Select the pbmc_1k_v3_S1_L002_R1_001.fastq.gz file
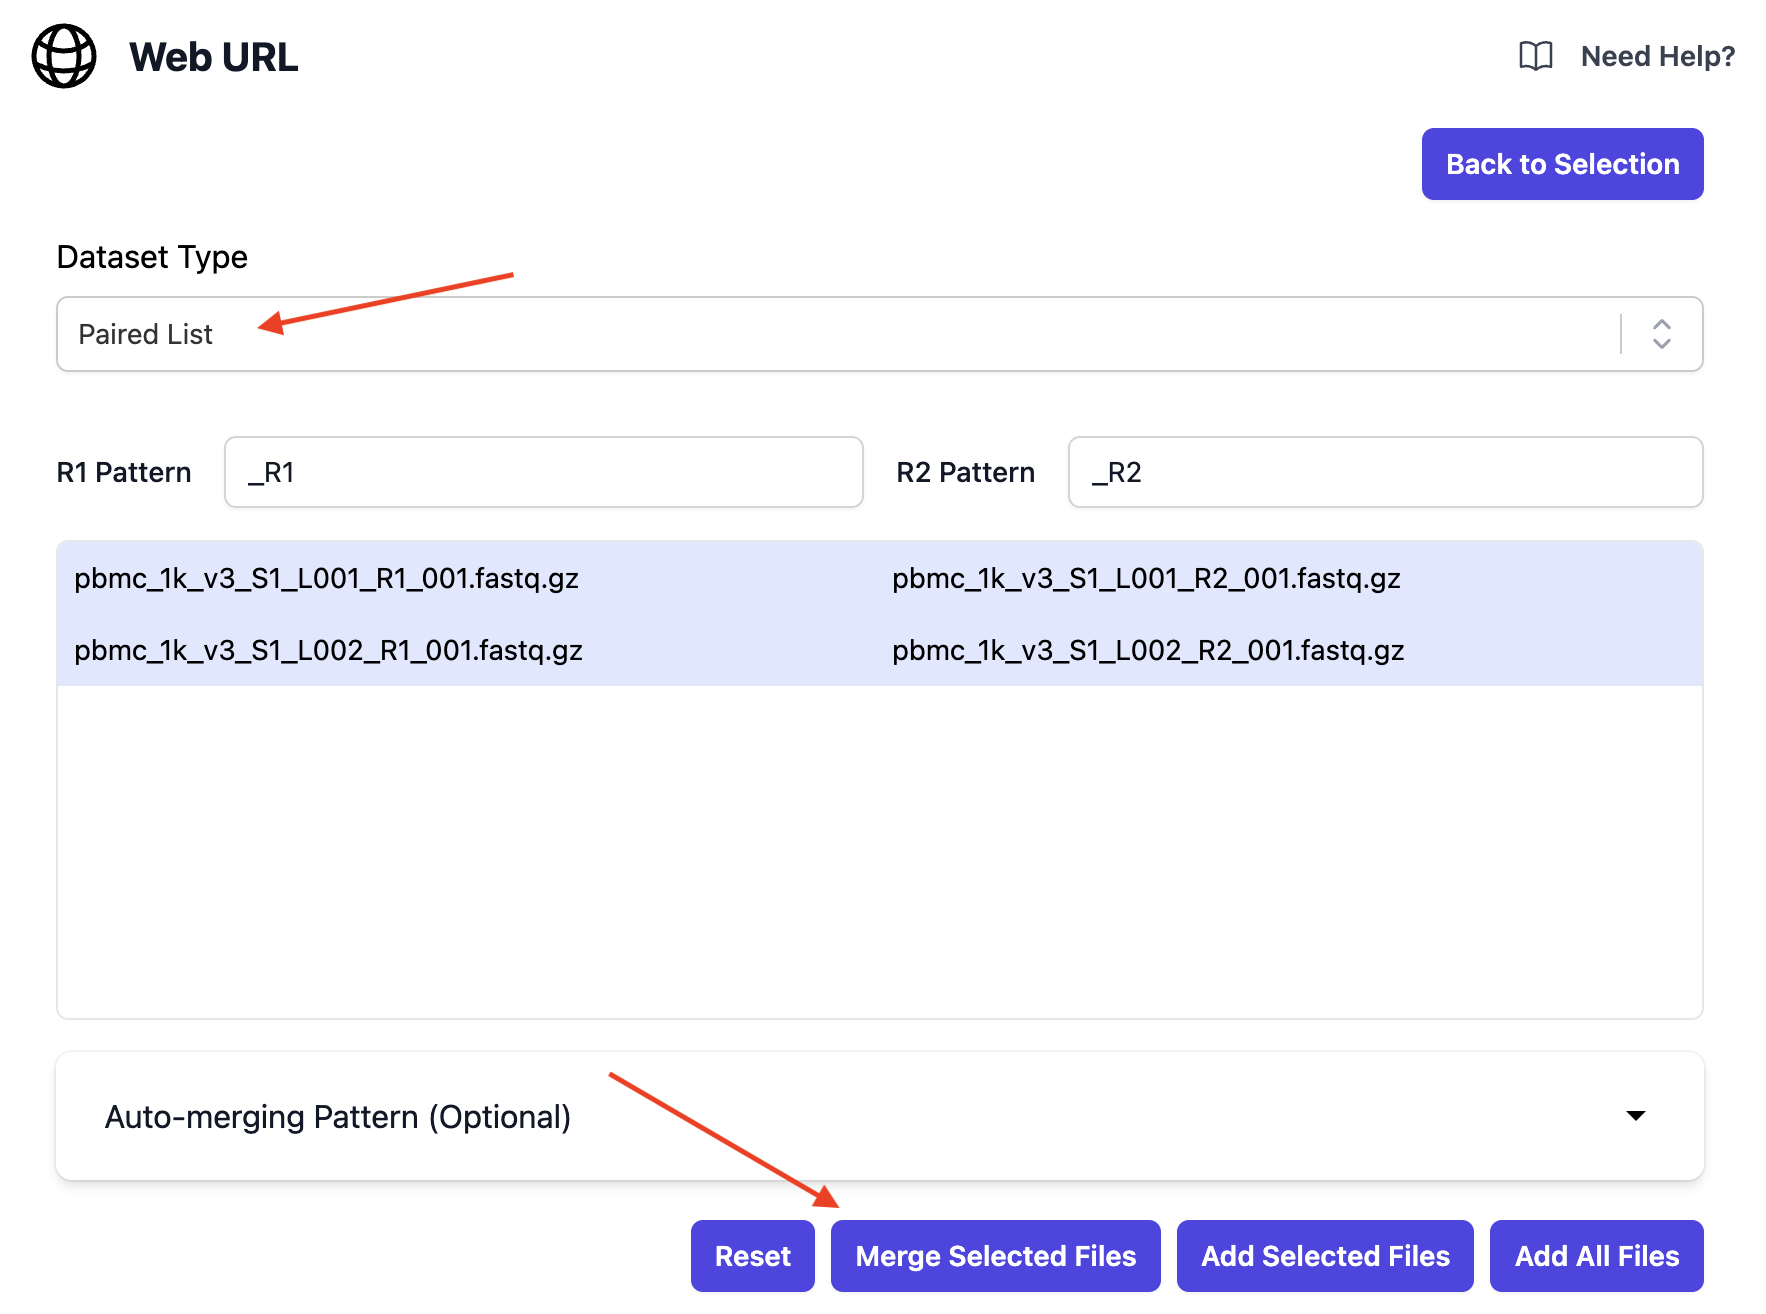Viewport: 1766px width, 1314px height. coord(329,649)
